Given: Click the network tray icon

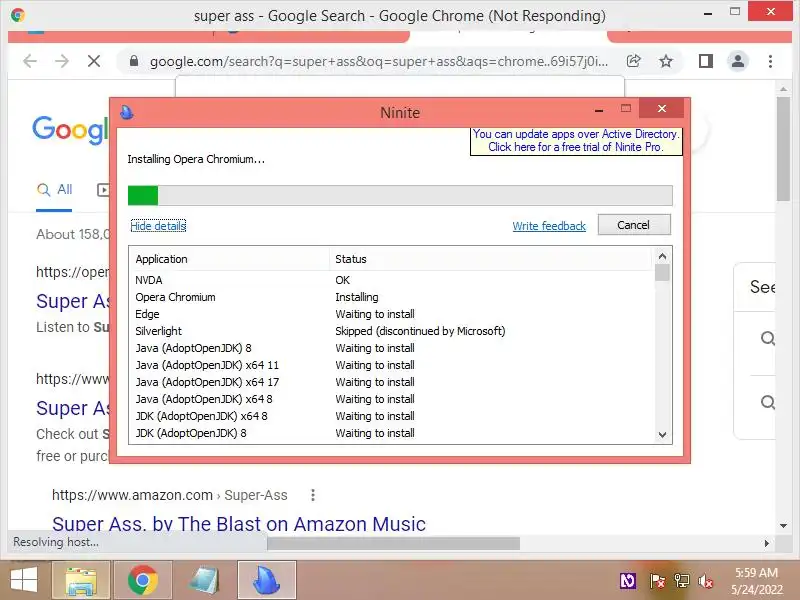Looking at the screenshot, I should tap(682, 581).
